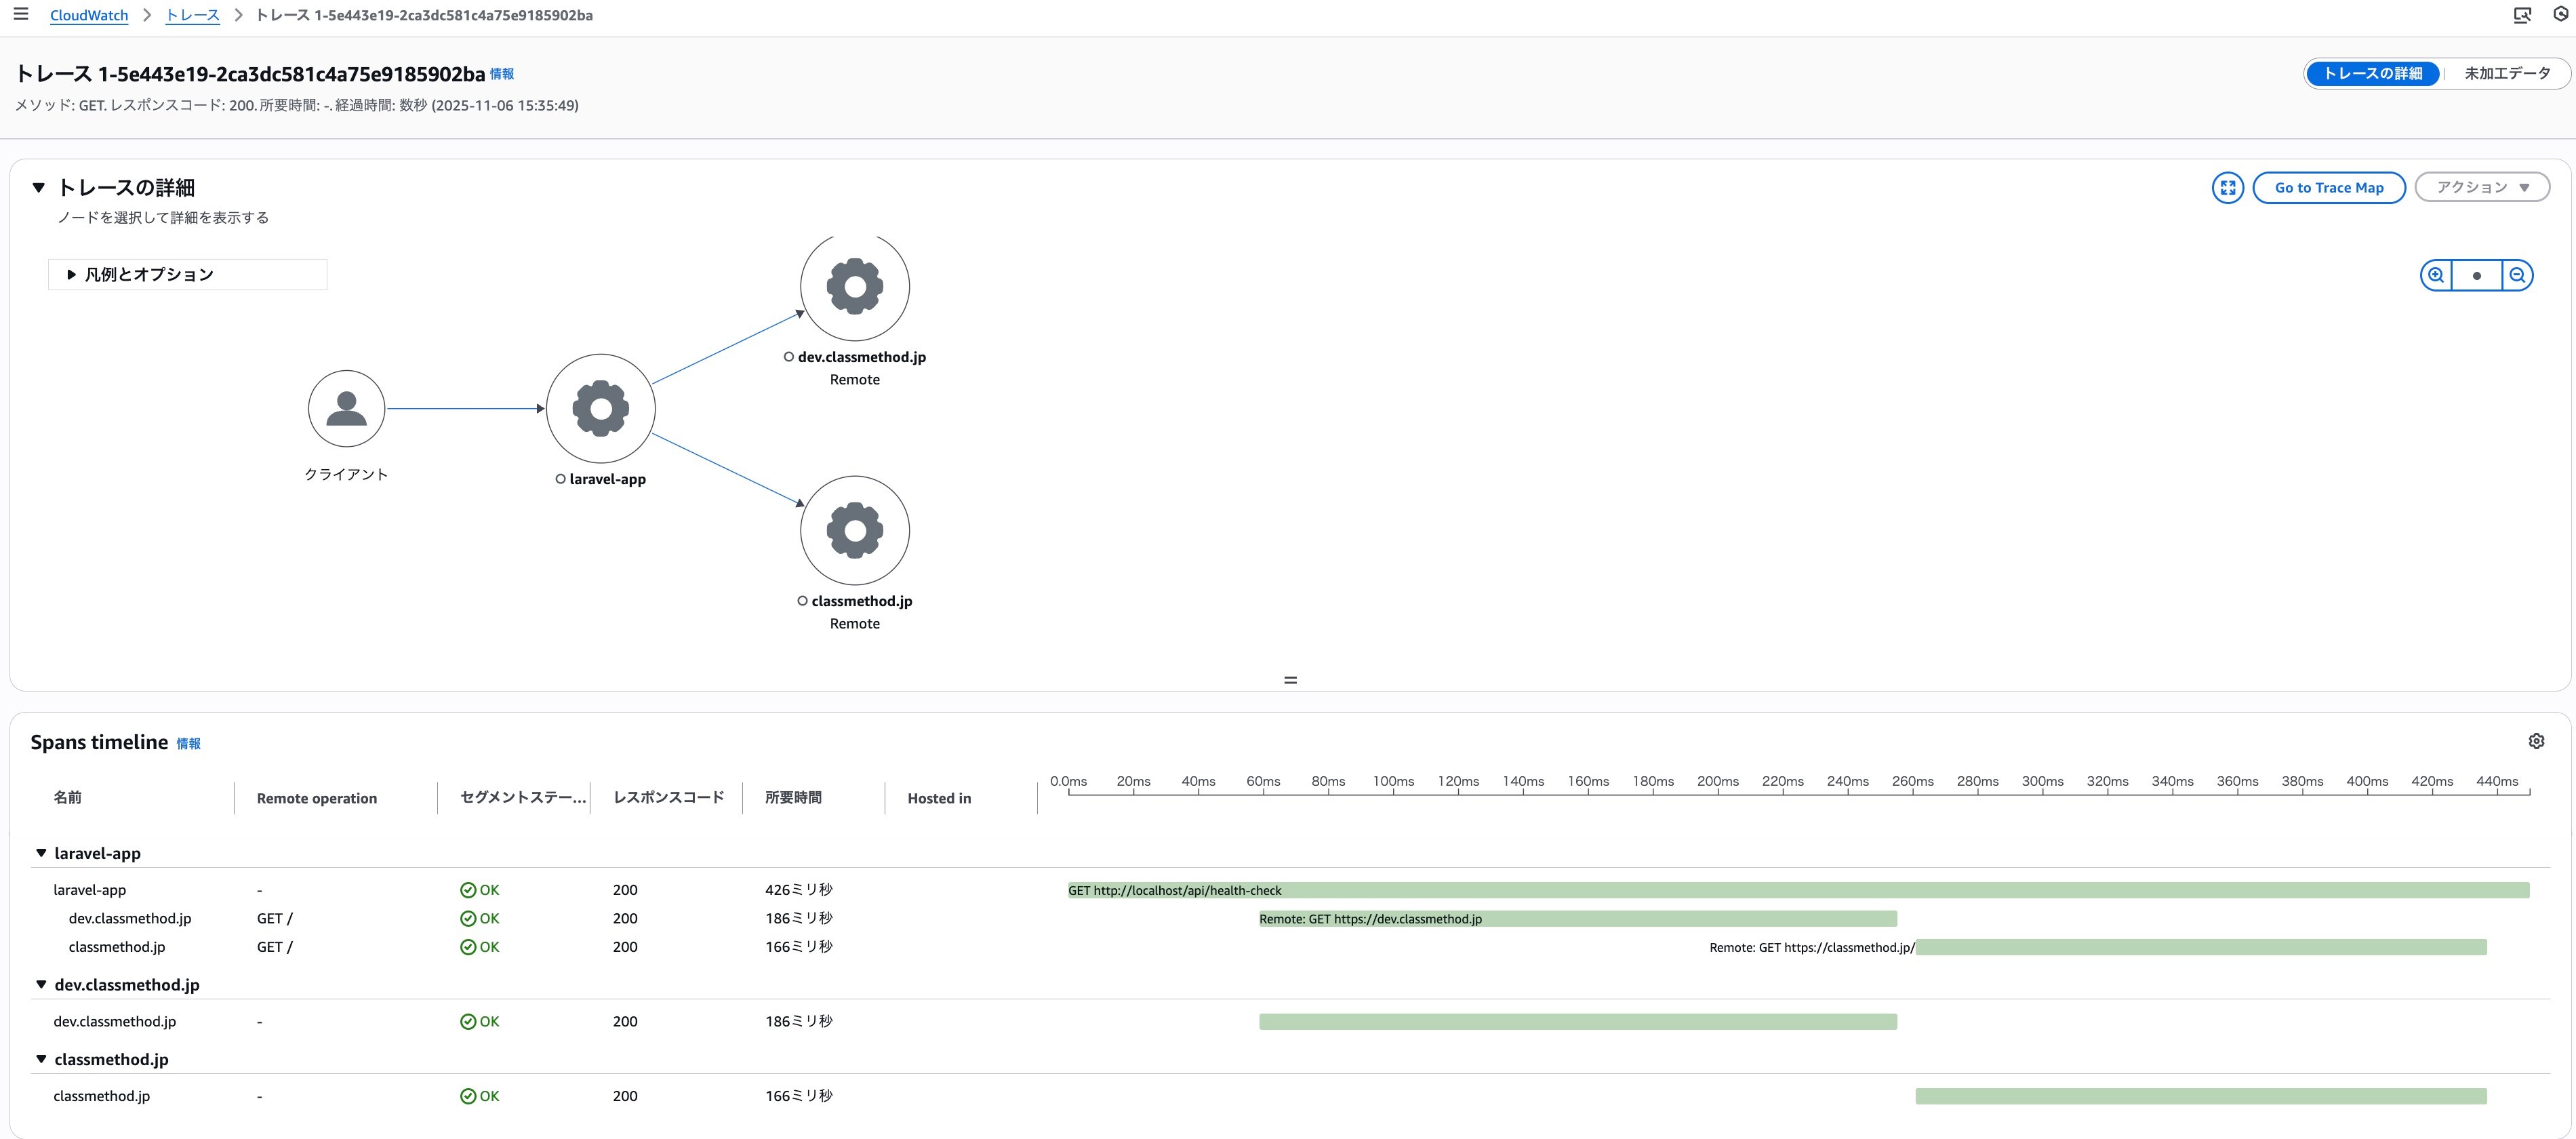Go to CloudWatch breadcrumb link
The height and width of the screenshot is (1139, 2576).
pos(89,15)
